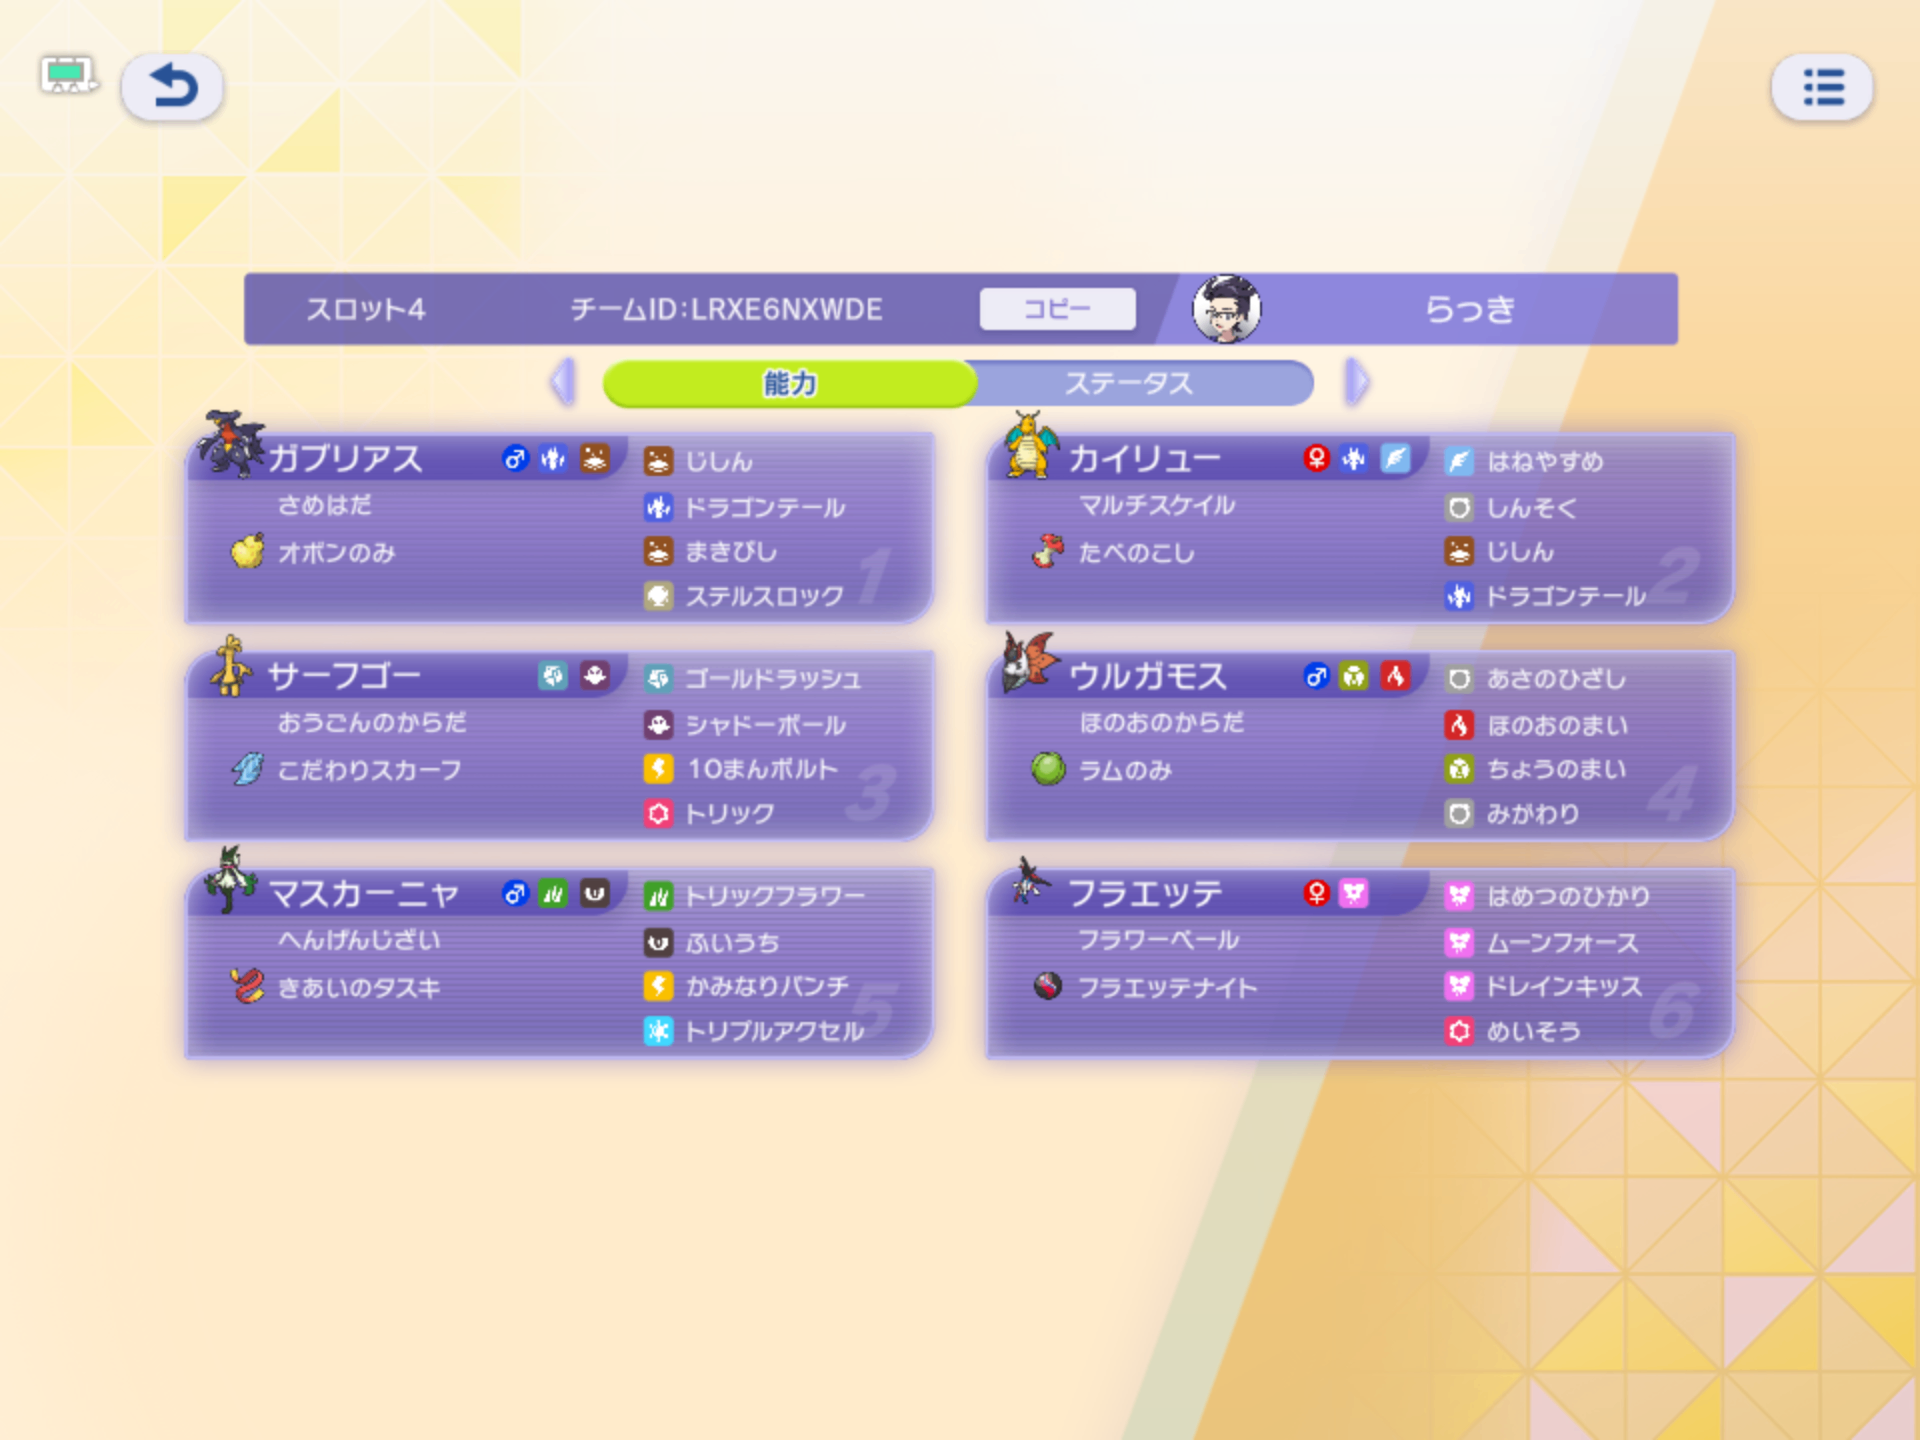Screen dimensions: 1920x1440
Task: Tap the さめはだ ability text
Action: pyautogui.click(x=324, y=504)
